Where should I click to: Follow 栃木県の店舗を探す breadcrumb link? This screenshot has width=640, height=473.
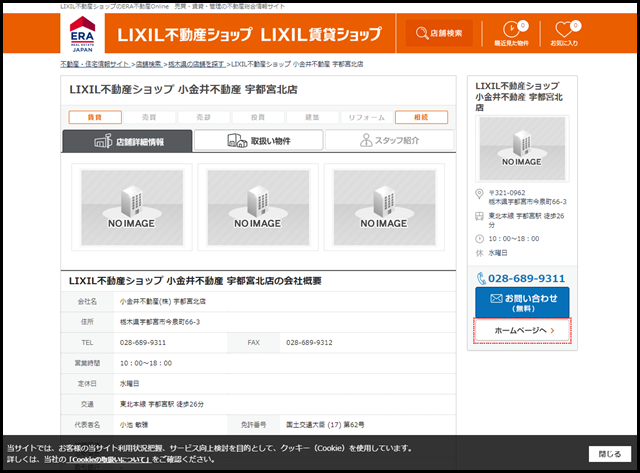[x=196, y=64]
